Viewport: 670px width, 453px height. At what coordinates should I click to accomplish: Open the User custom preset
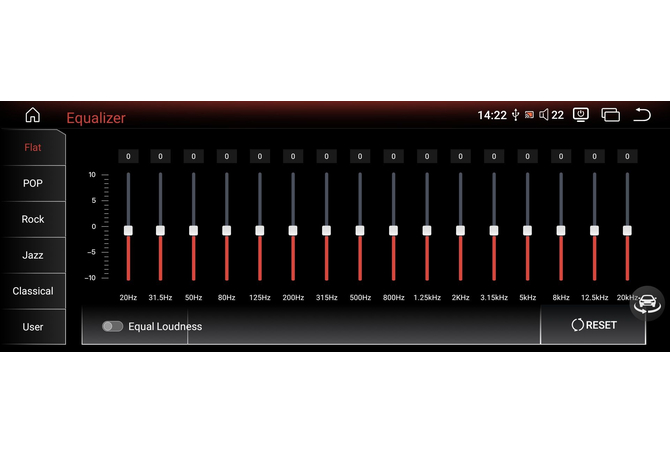click(x=33, y=327)
